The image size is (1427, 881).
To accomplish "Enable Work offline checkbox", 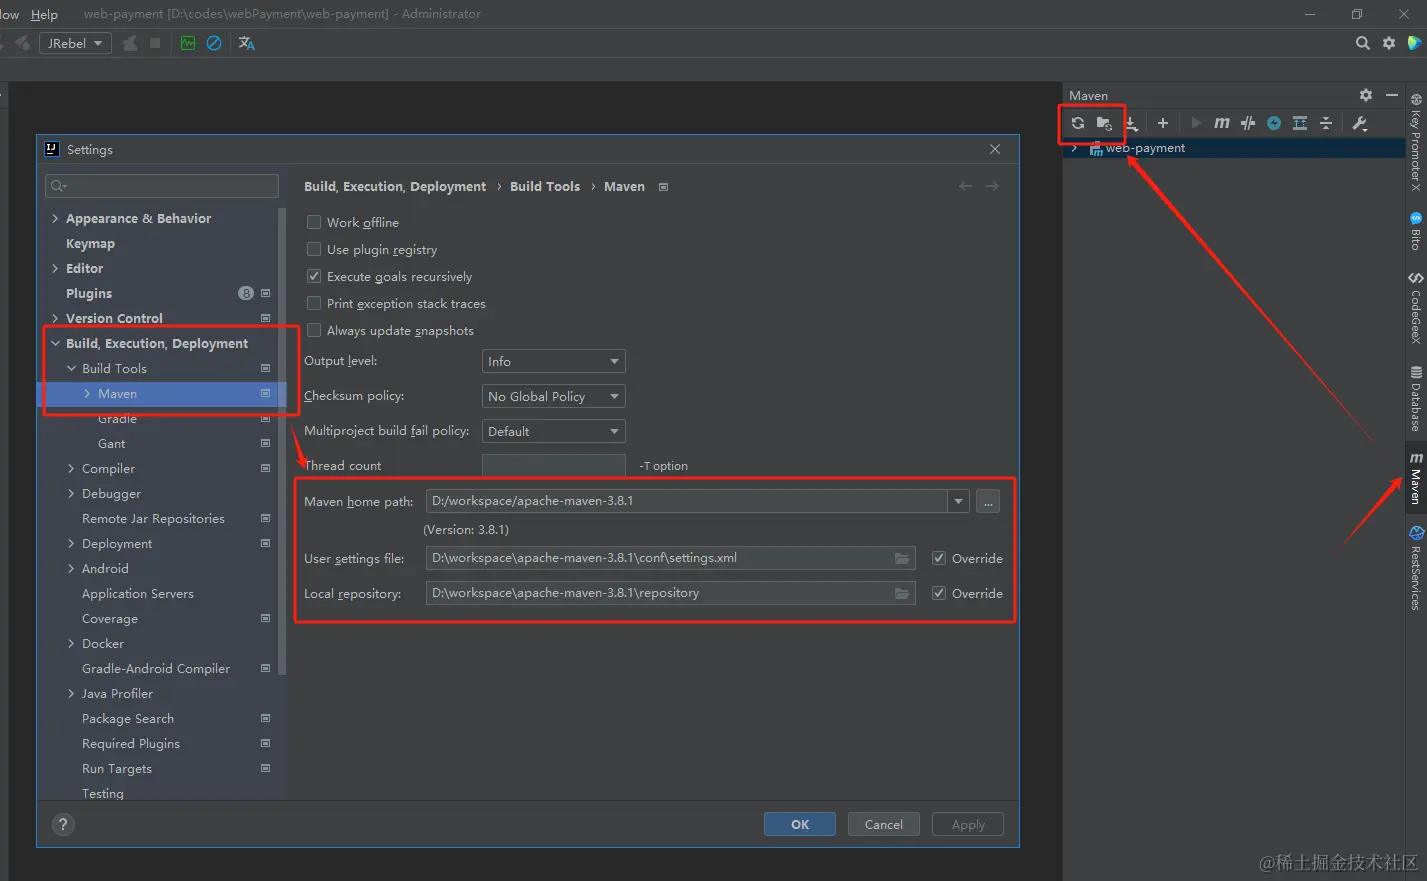I will [314, 222].
